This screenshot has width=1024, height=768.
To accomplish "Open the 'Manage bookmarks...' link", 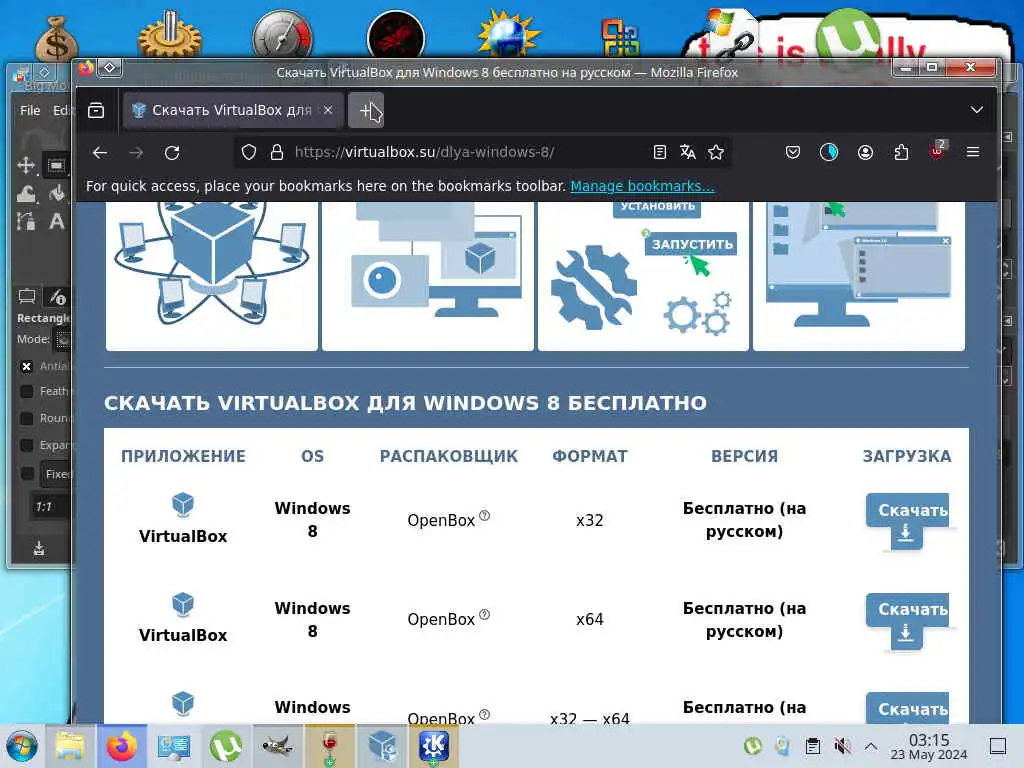I will point(642,186).
